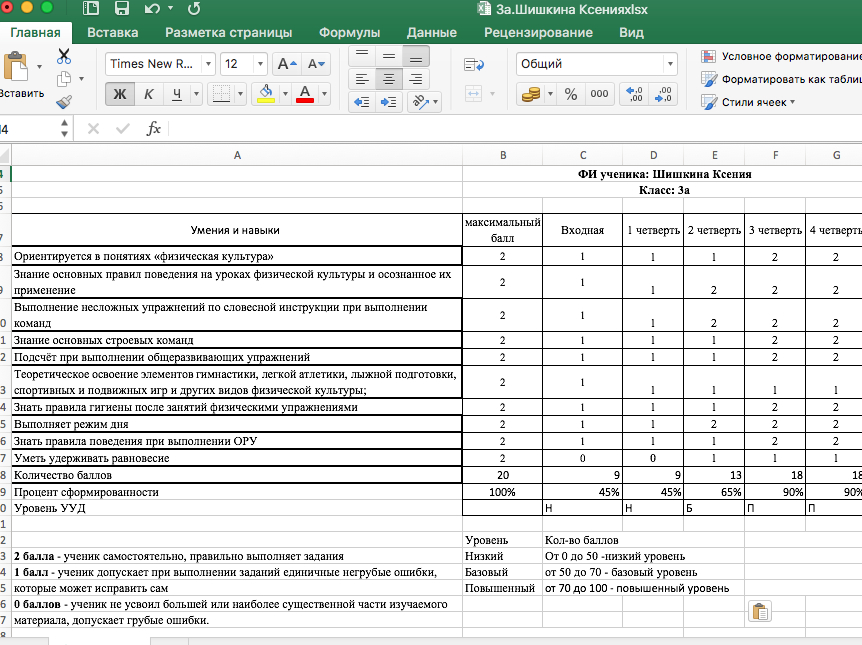Cut selection with the scissors icon
862x645 pixels.
64,56
